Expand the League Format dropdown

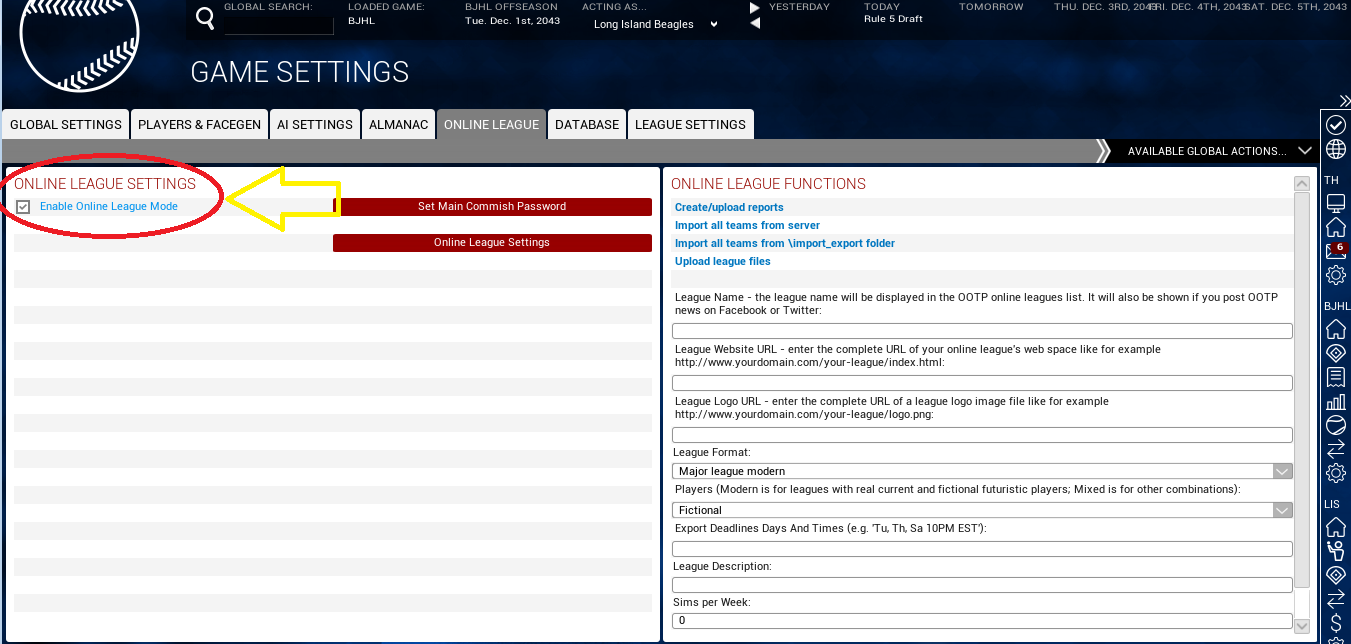(x=1282, y=471)
